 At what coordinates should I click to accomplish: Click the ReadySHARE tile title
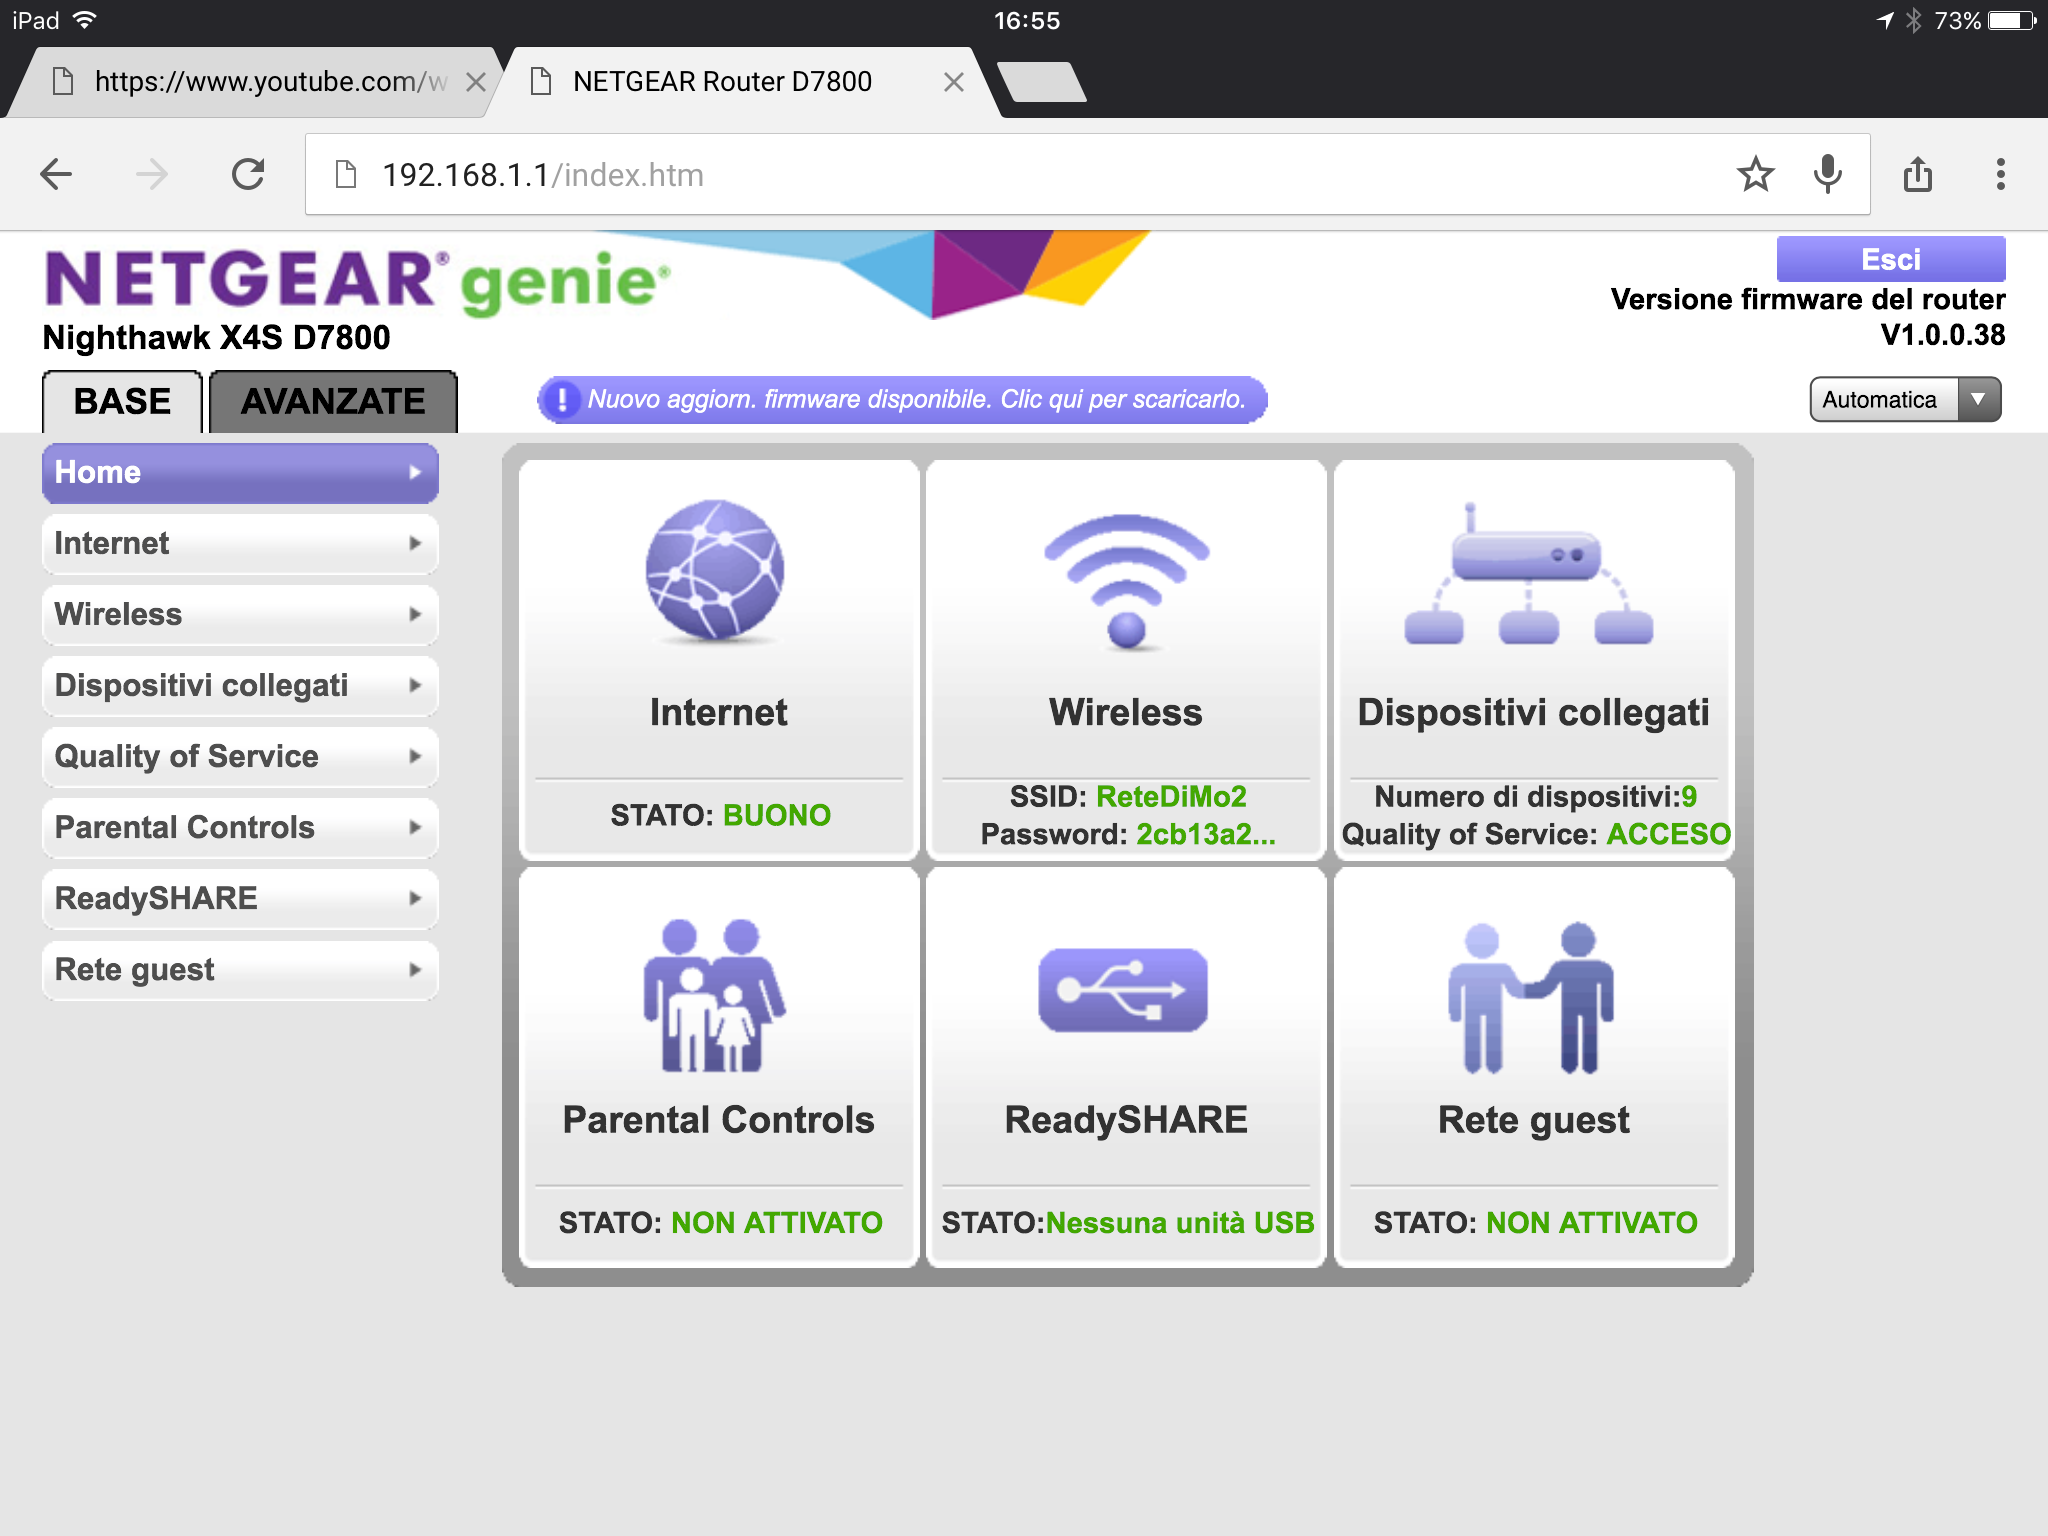(1126, 1120)
